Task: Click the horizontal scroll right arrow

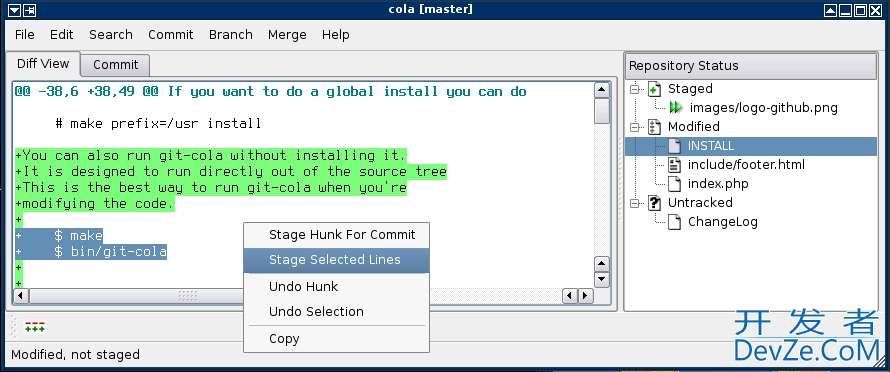Action: pos(585,296)
